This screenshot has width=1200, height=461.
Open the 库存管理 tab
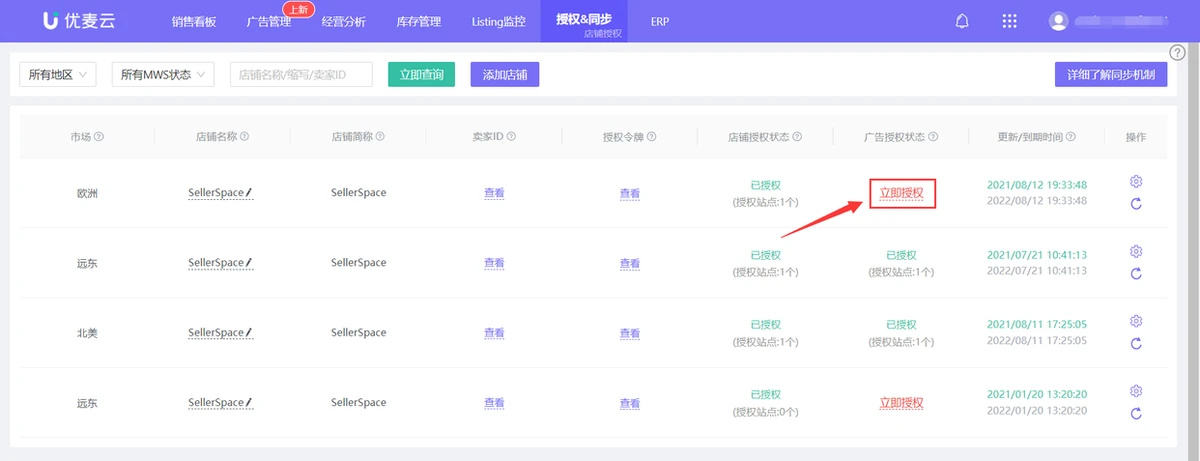point(419,21)
